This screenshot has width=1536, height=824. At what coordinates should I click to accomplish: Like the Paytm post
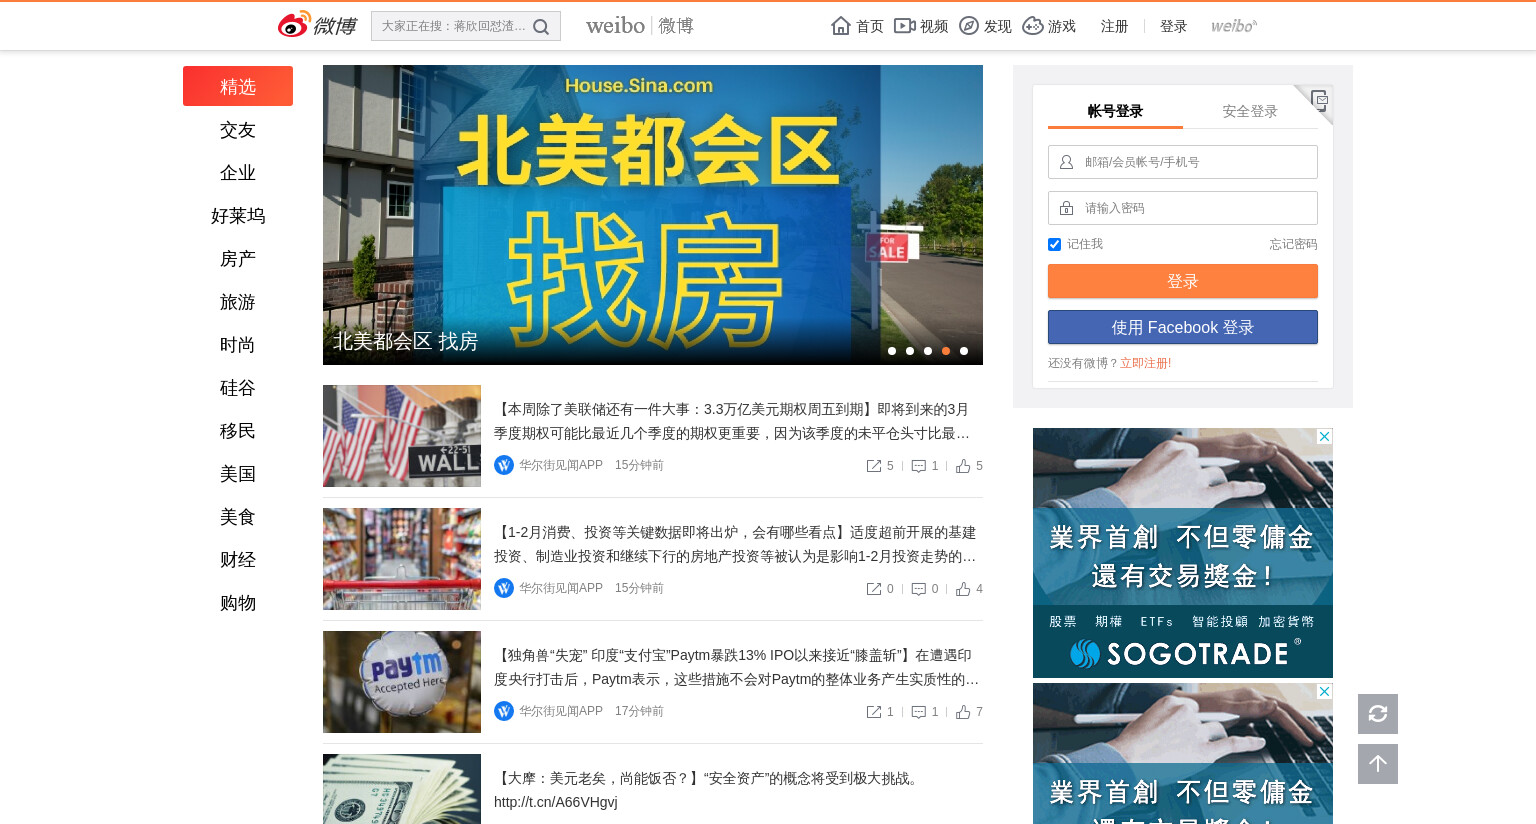tap(963, 712)
